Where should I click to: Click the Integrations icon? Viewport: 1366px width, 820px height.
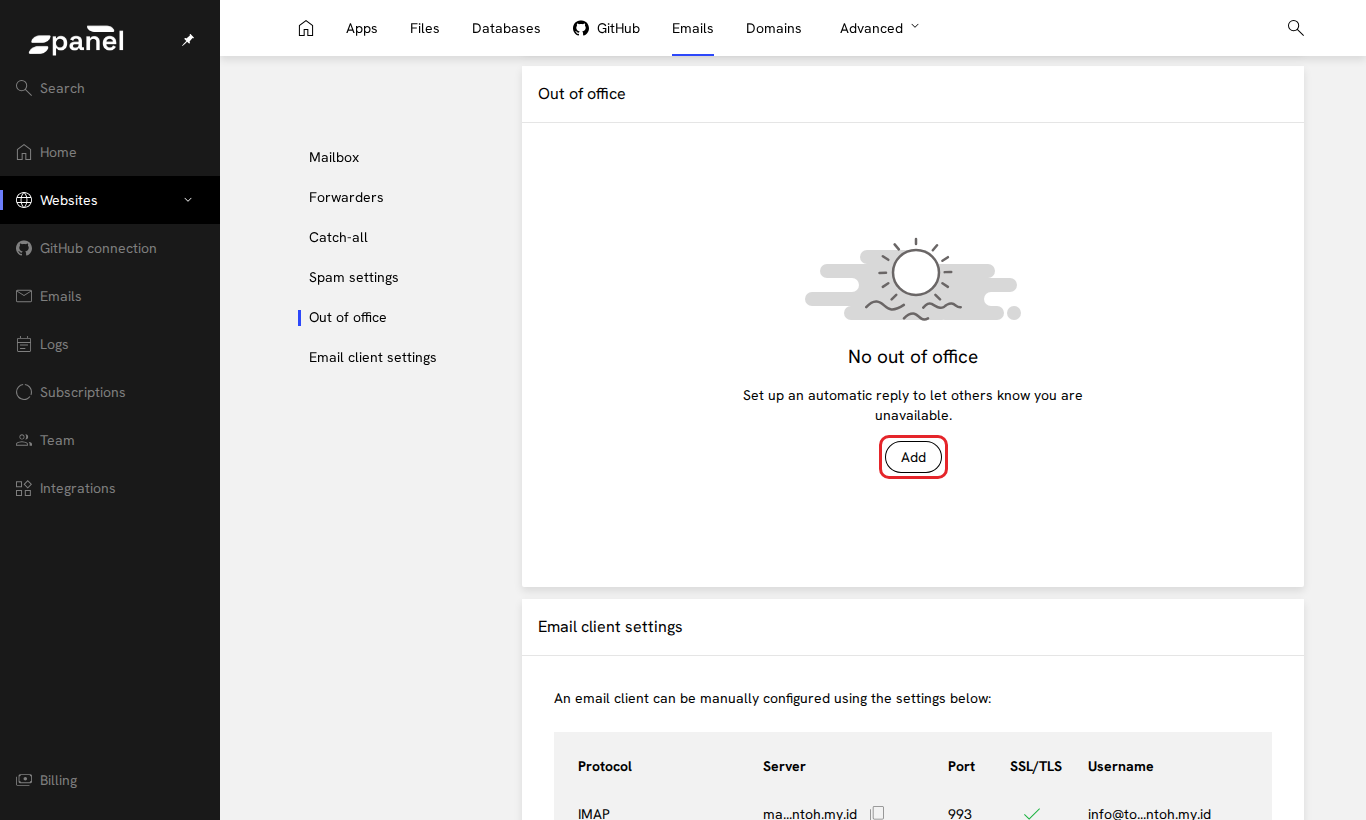24,488
